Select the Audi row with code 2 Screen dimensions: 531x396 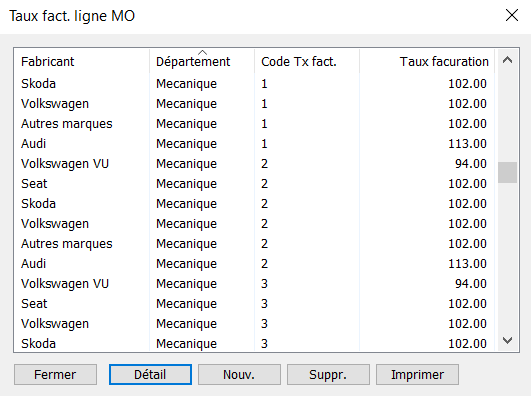[x=254, y=264]
